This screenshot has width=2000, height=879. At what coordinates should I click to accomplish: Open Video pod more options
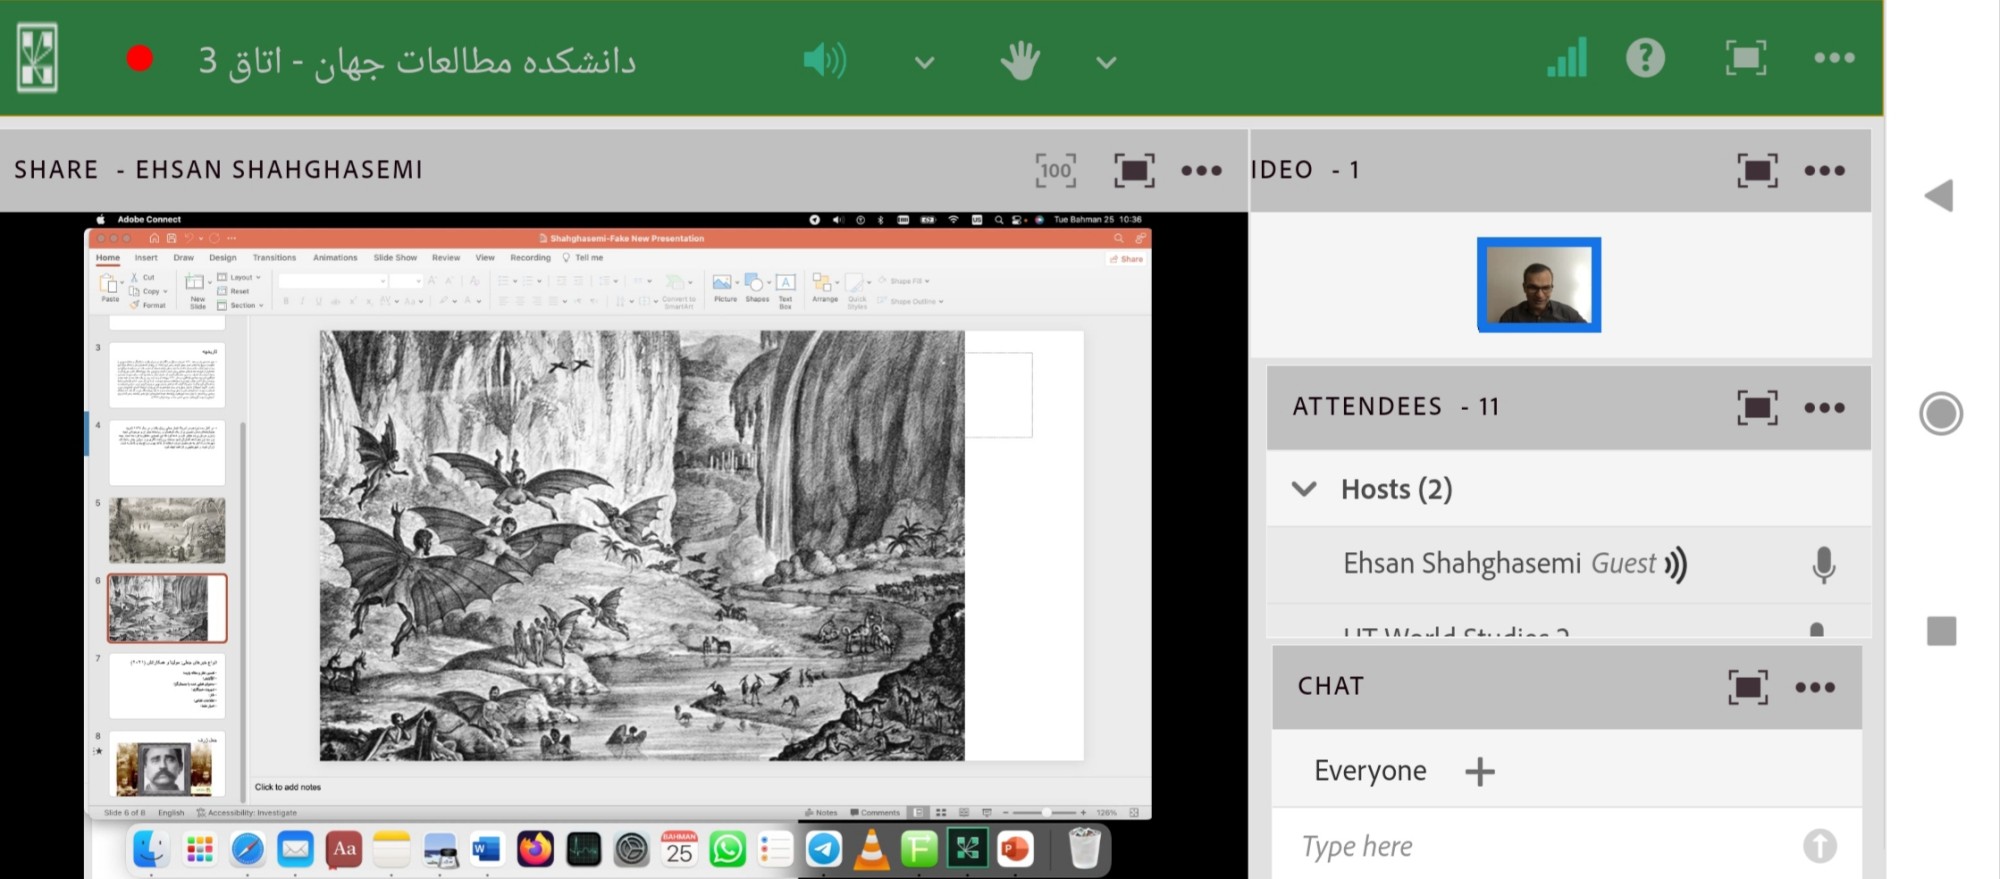[1824, 170]
